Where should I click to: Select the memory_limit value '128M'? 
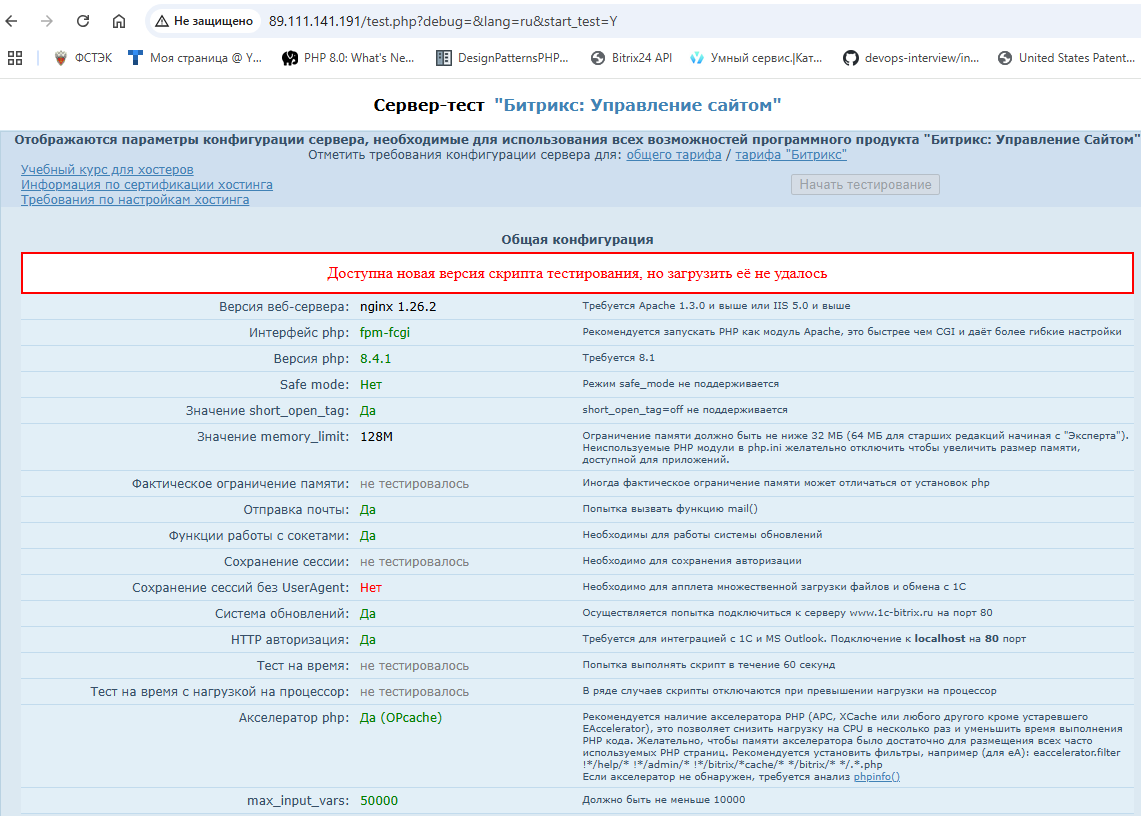tap(376, 437)
